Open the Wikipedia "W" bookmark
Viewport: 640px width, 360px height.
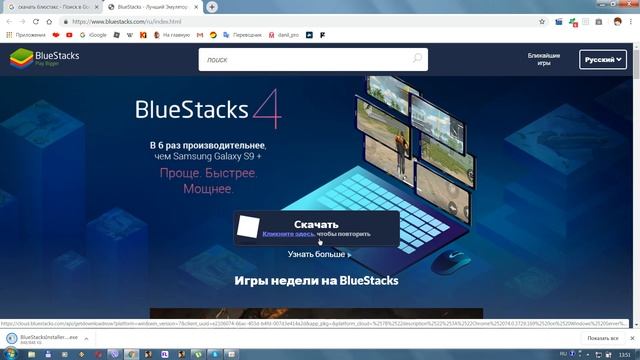click(130, 35)
